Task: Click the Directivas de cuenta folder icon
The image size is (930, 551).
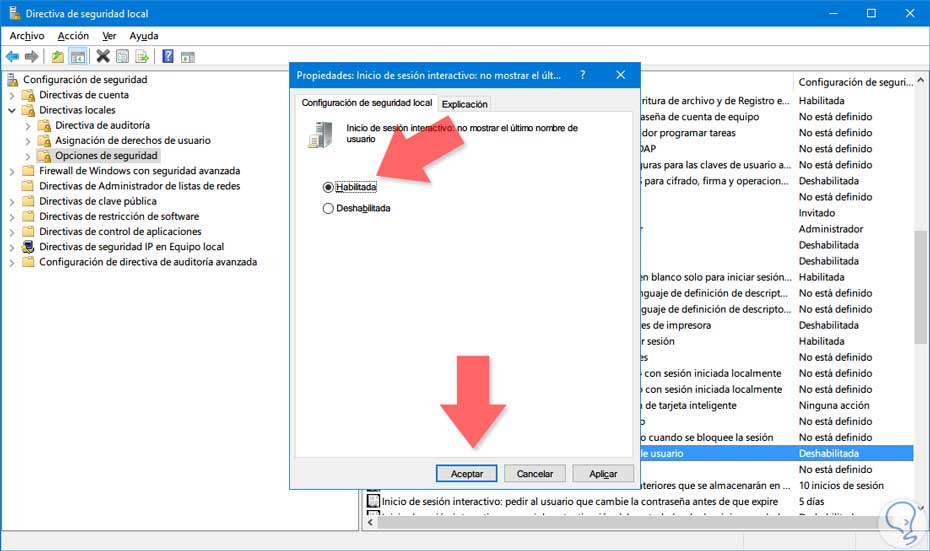Action: [28, 95]
